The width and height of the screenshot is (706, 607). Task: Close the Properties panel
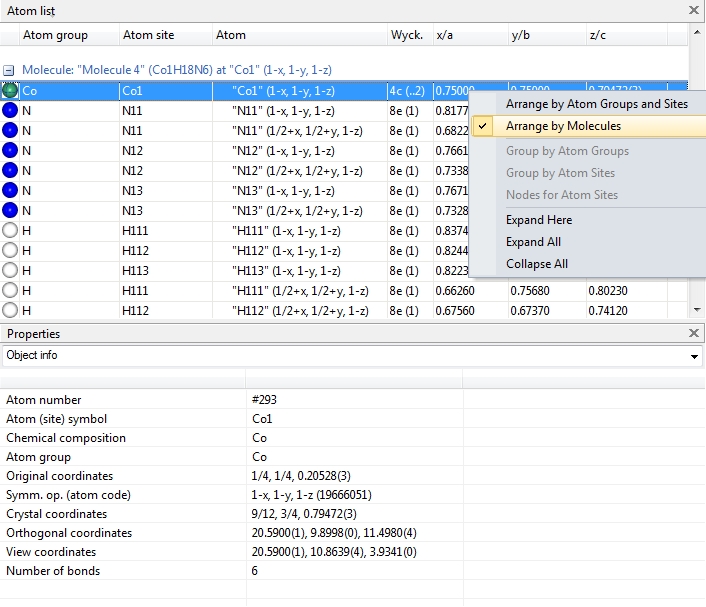694,333
